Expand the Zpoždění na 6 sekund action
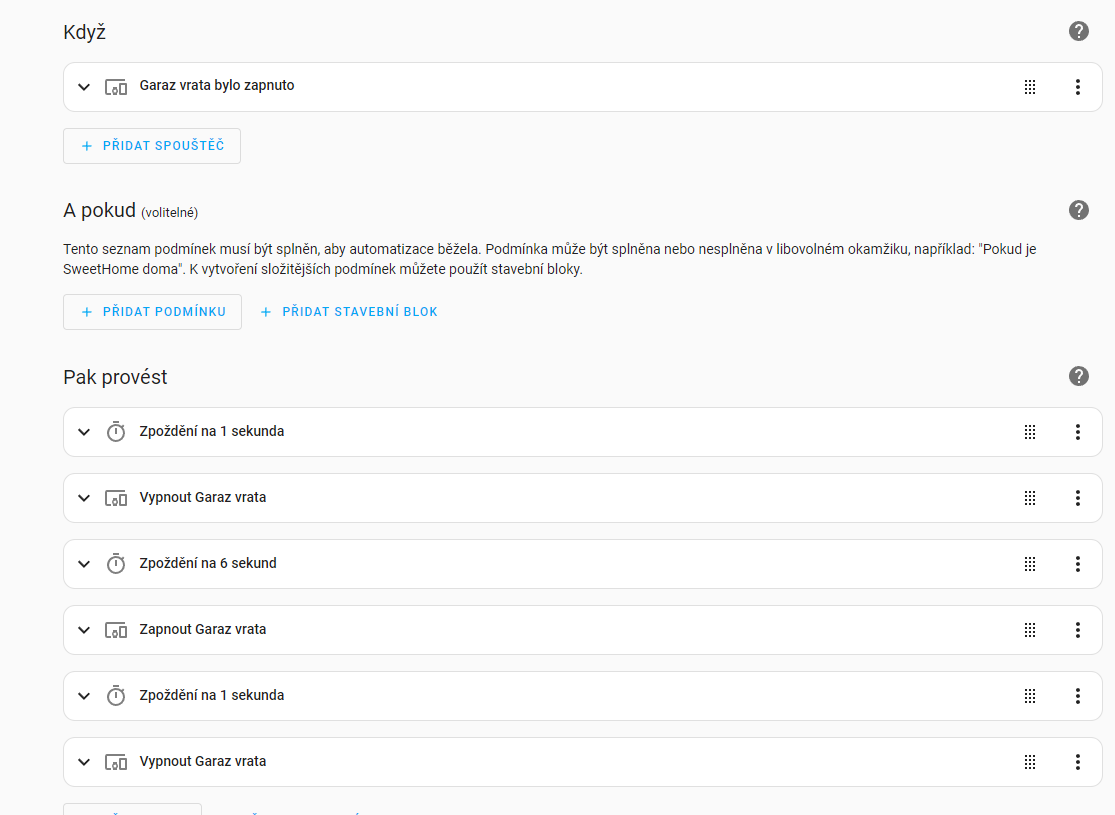This screenshot has height=815, width=1115. click(x=84, y=564)
